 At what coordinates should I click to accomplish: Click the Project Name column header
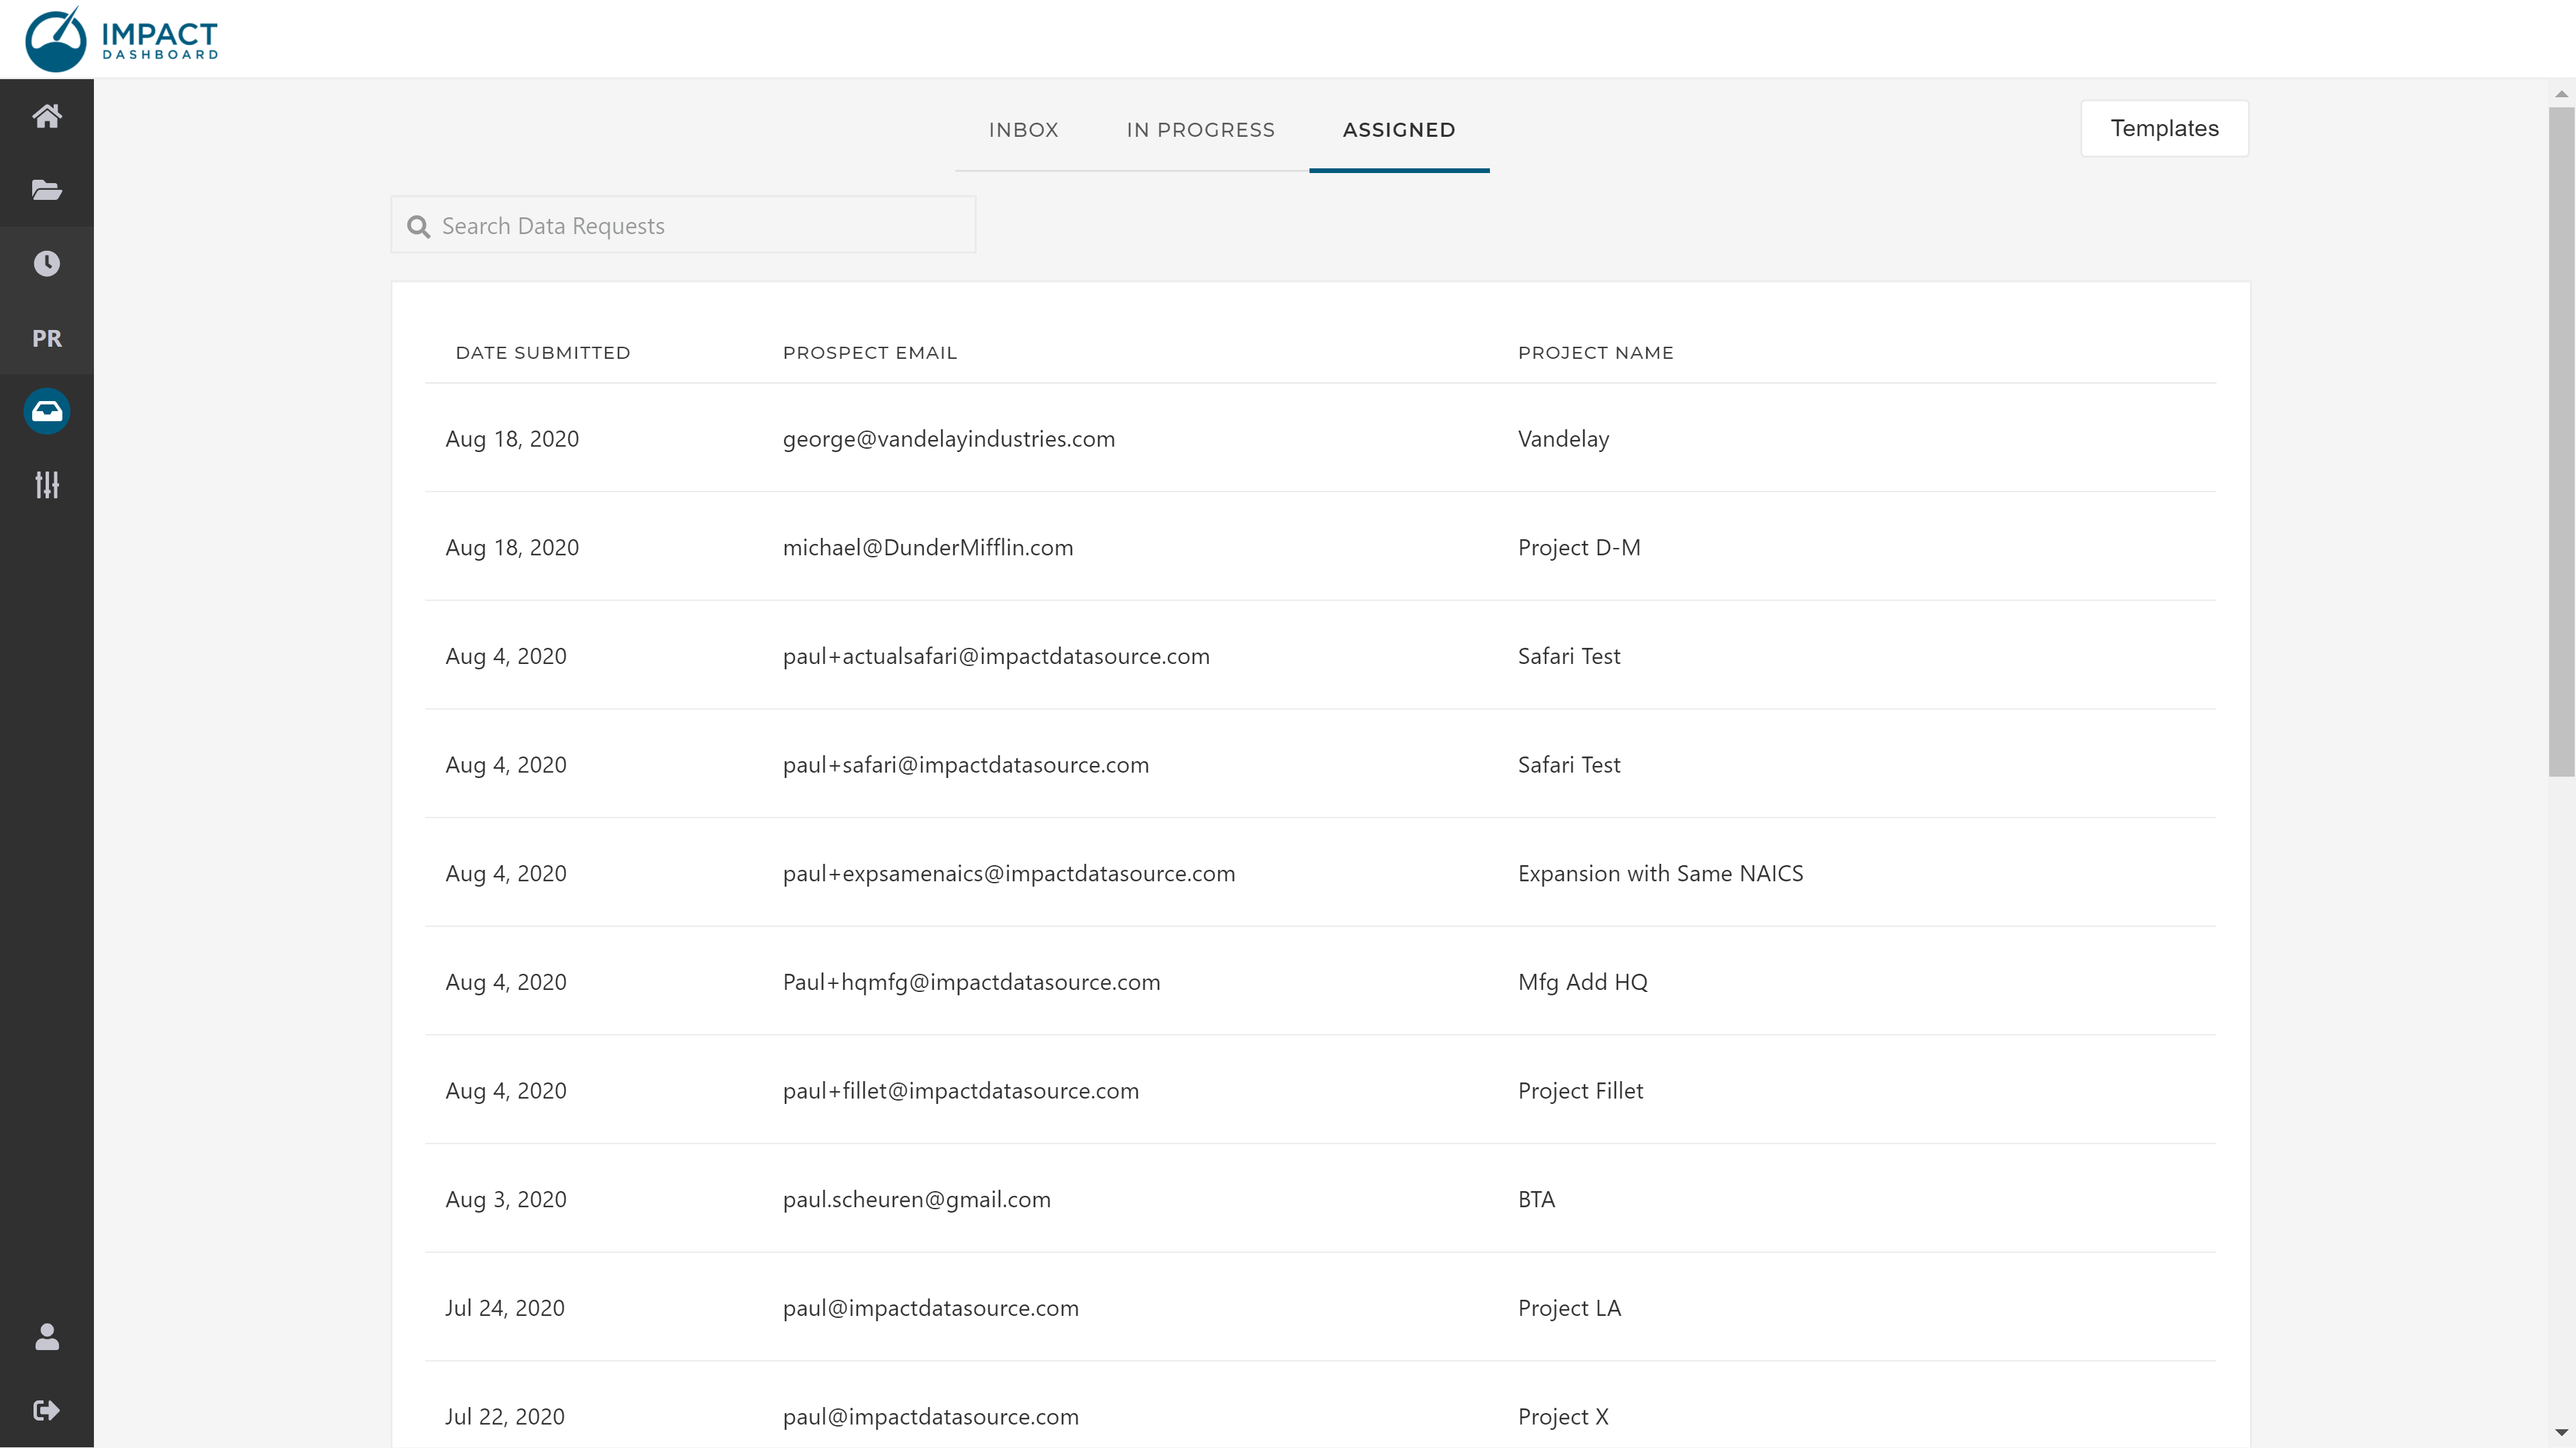[1596, 353]
